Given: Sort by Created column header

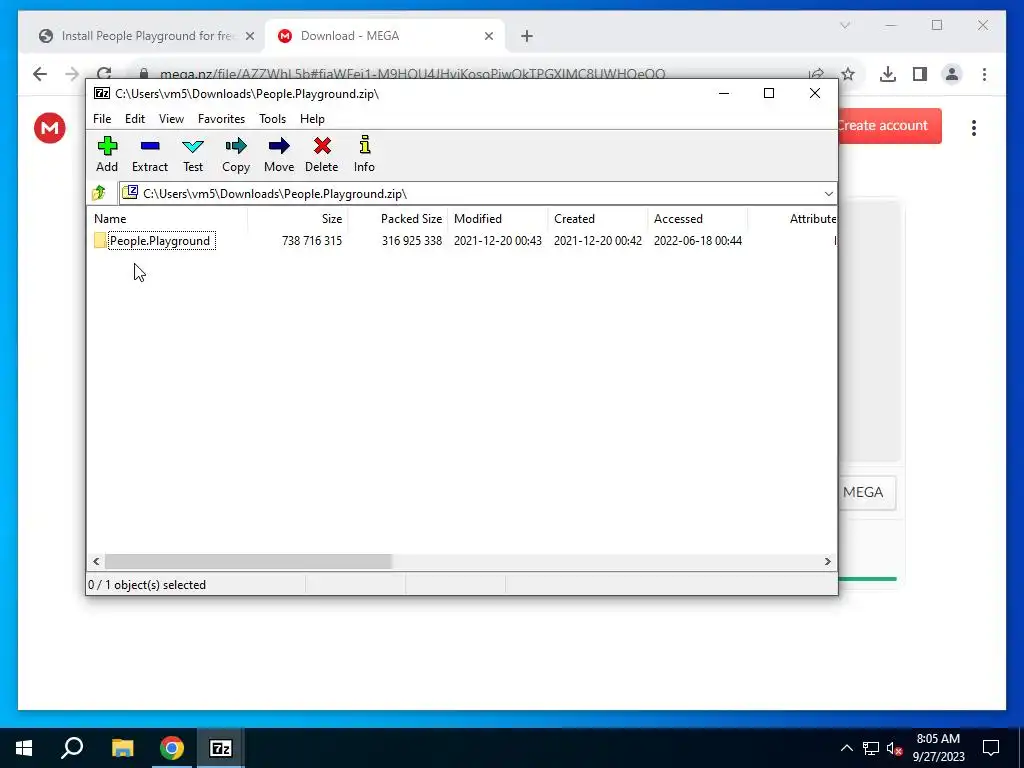Looking at the screenshot, I should tap(598, 219).
